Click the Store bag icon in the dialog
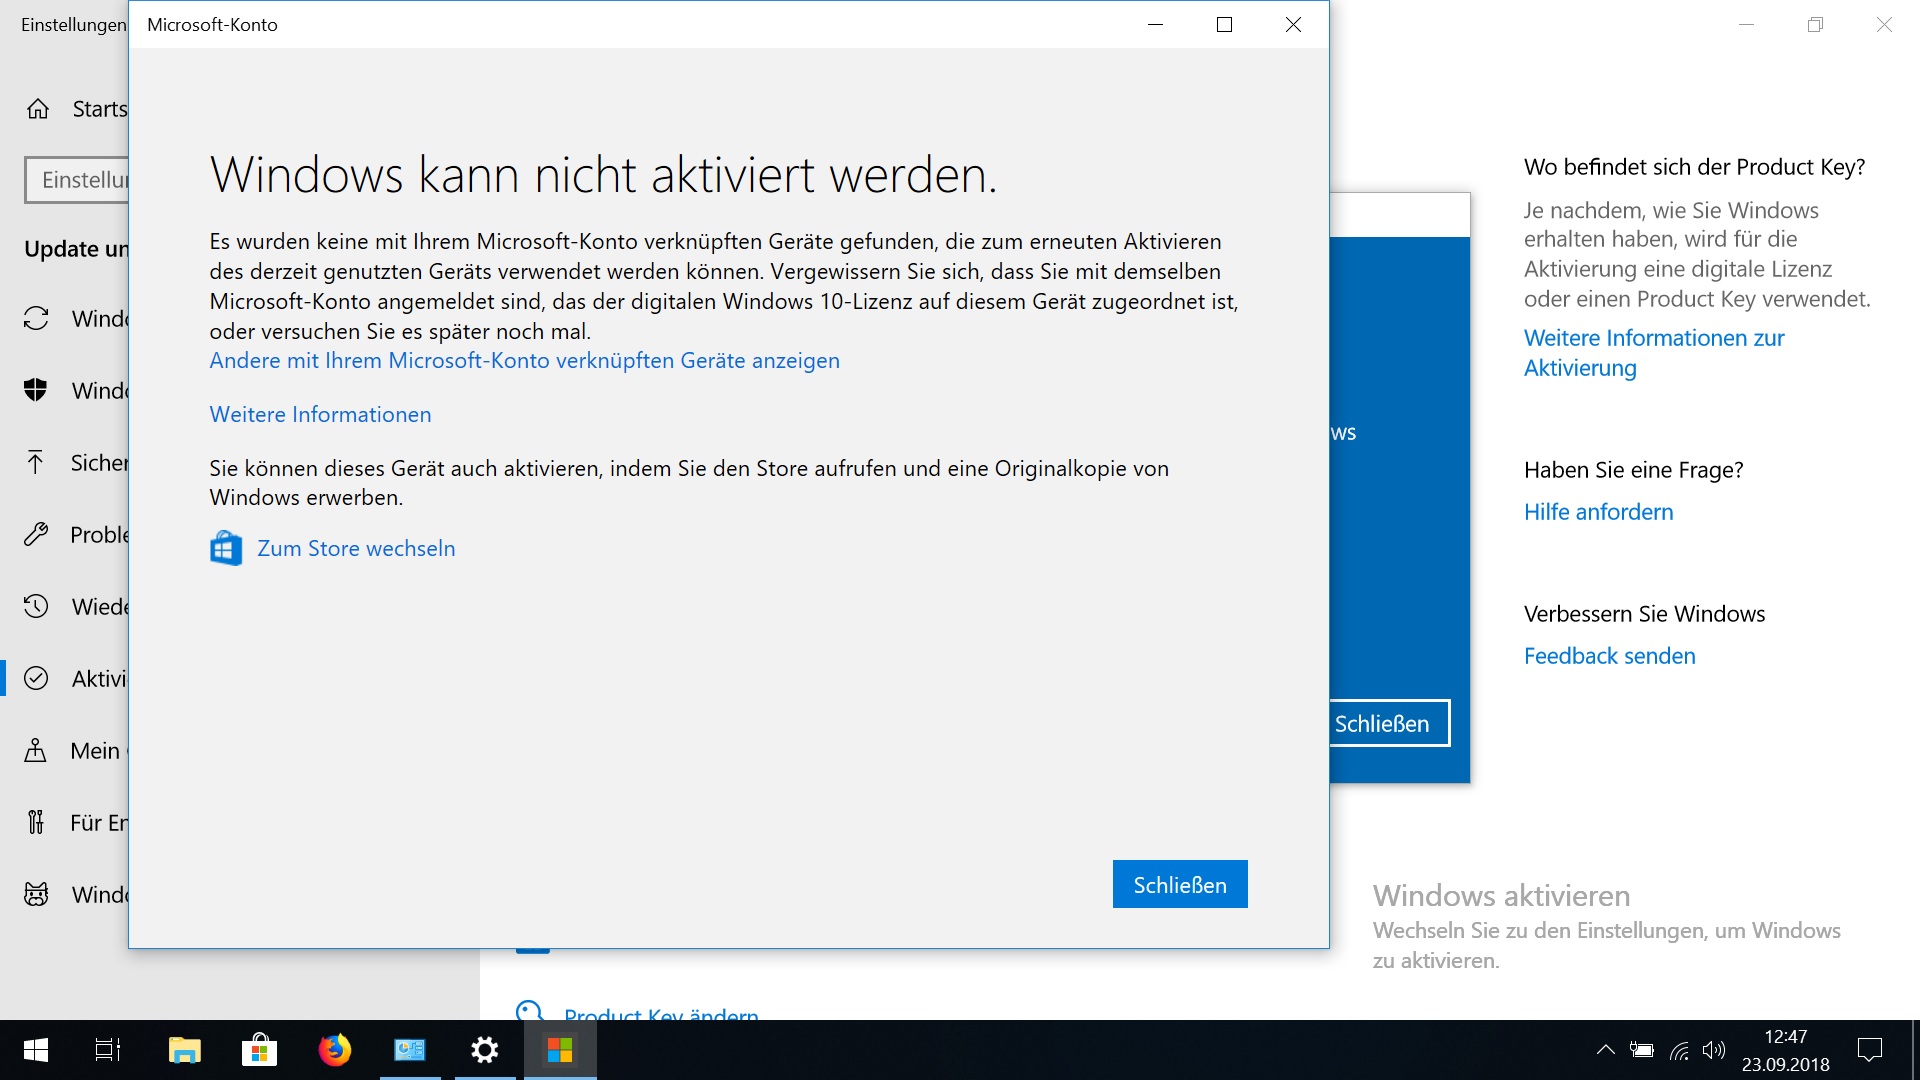1920x1080 pixels. pos(226,548)
